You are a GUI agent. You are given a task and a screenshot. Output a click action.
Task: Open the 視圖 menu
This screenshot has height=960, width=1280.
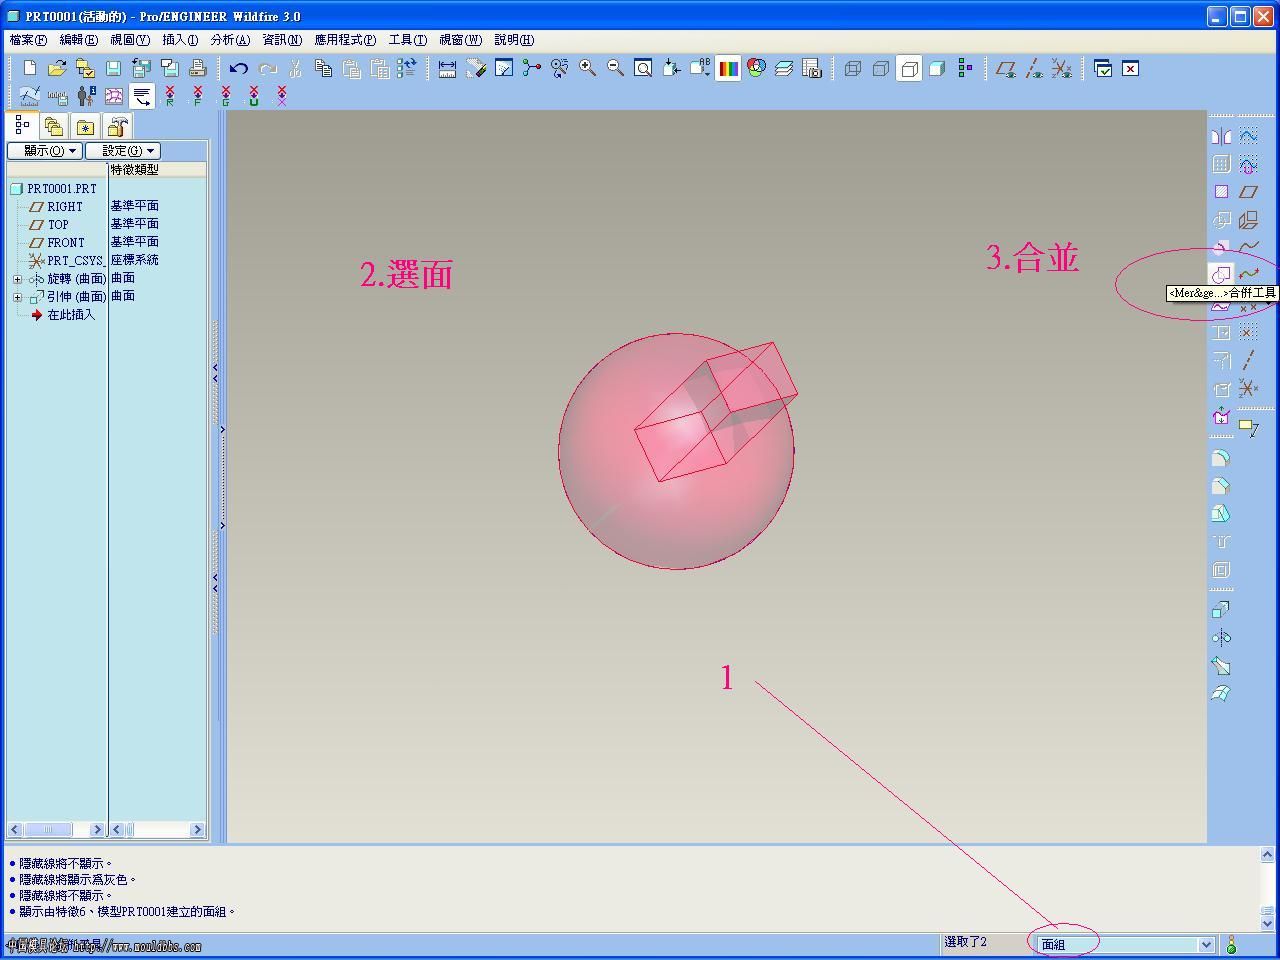tap(130, 40)
